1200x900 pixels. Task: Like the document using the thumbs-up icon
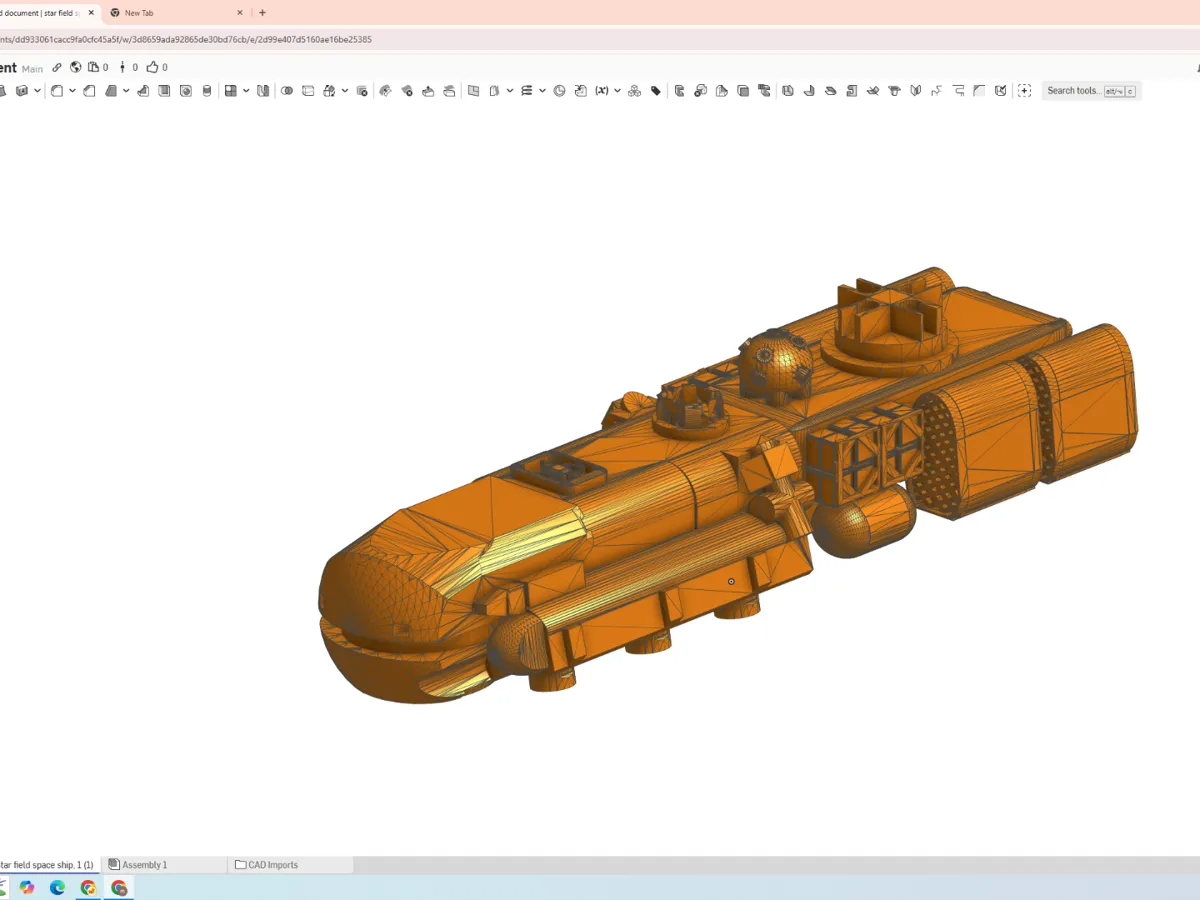click(x=153, y=67)
